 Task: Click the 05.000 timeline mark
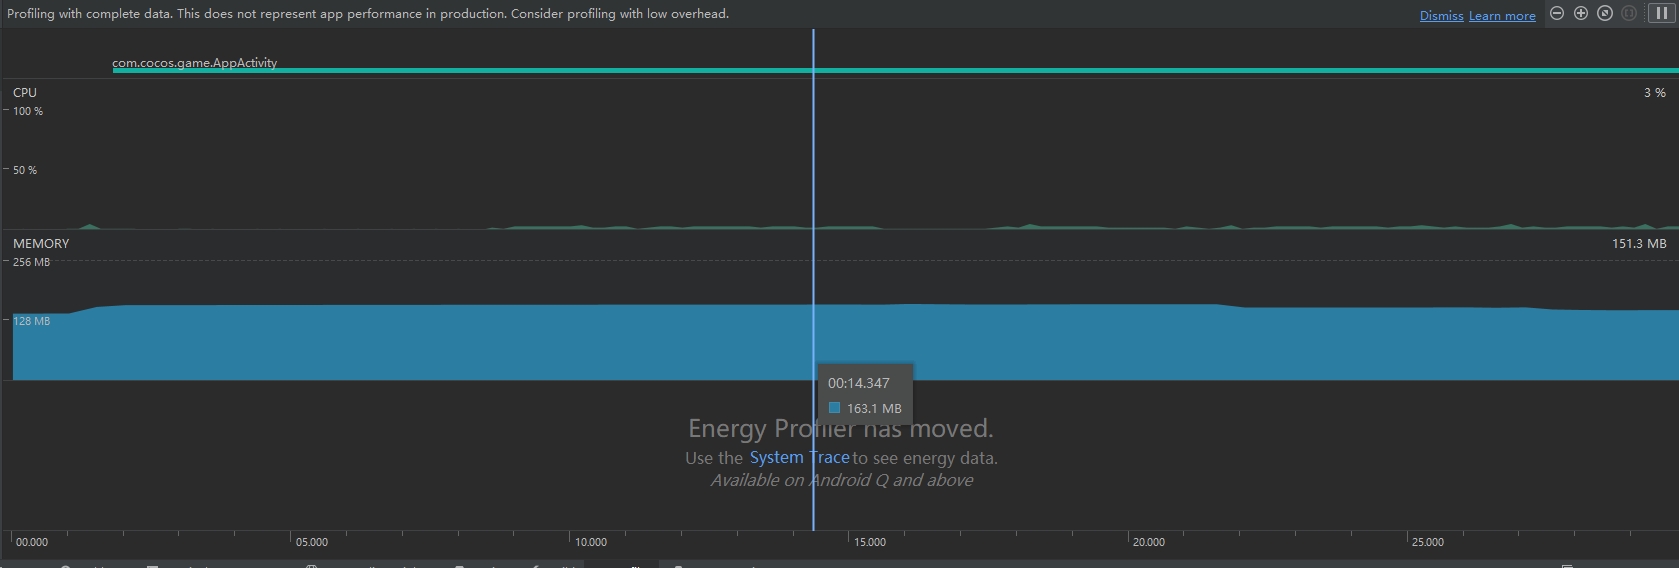click(311, 542)
